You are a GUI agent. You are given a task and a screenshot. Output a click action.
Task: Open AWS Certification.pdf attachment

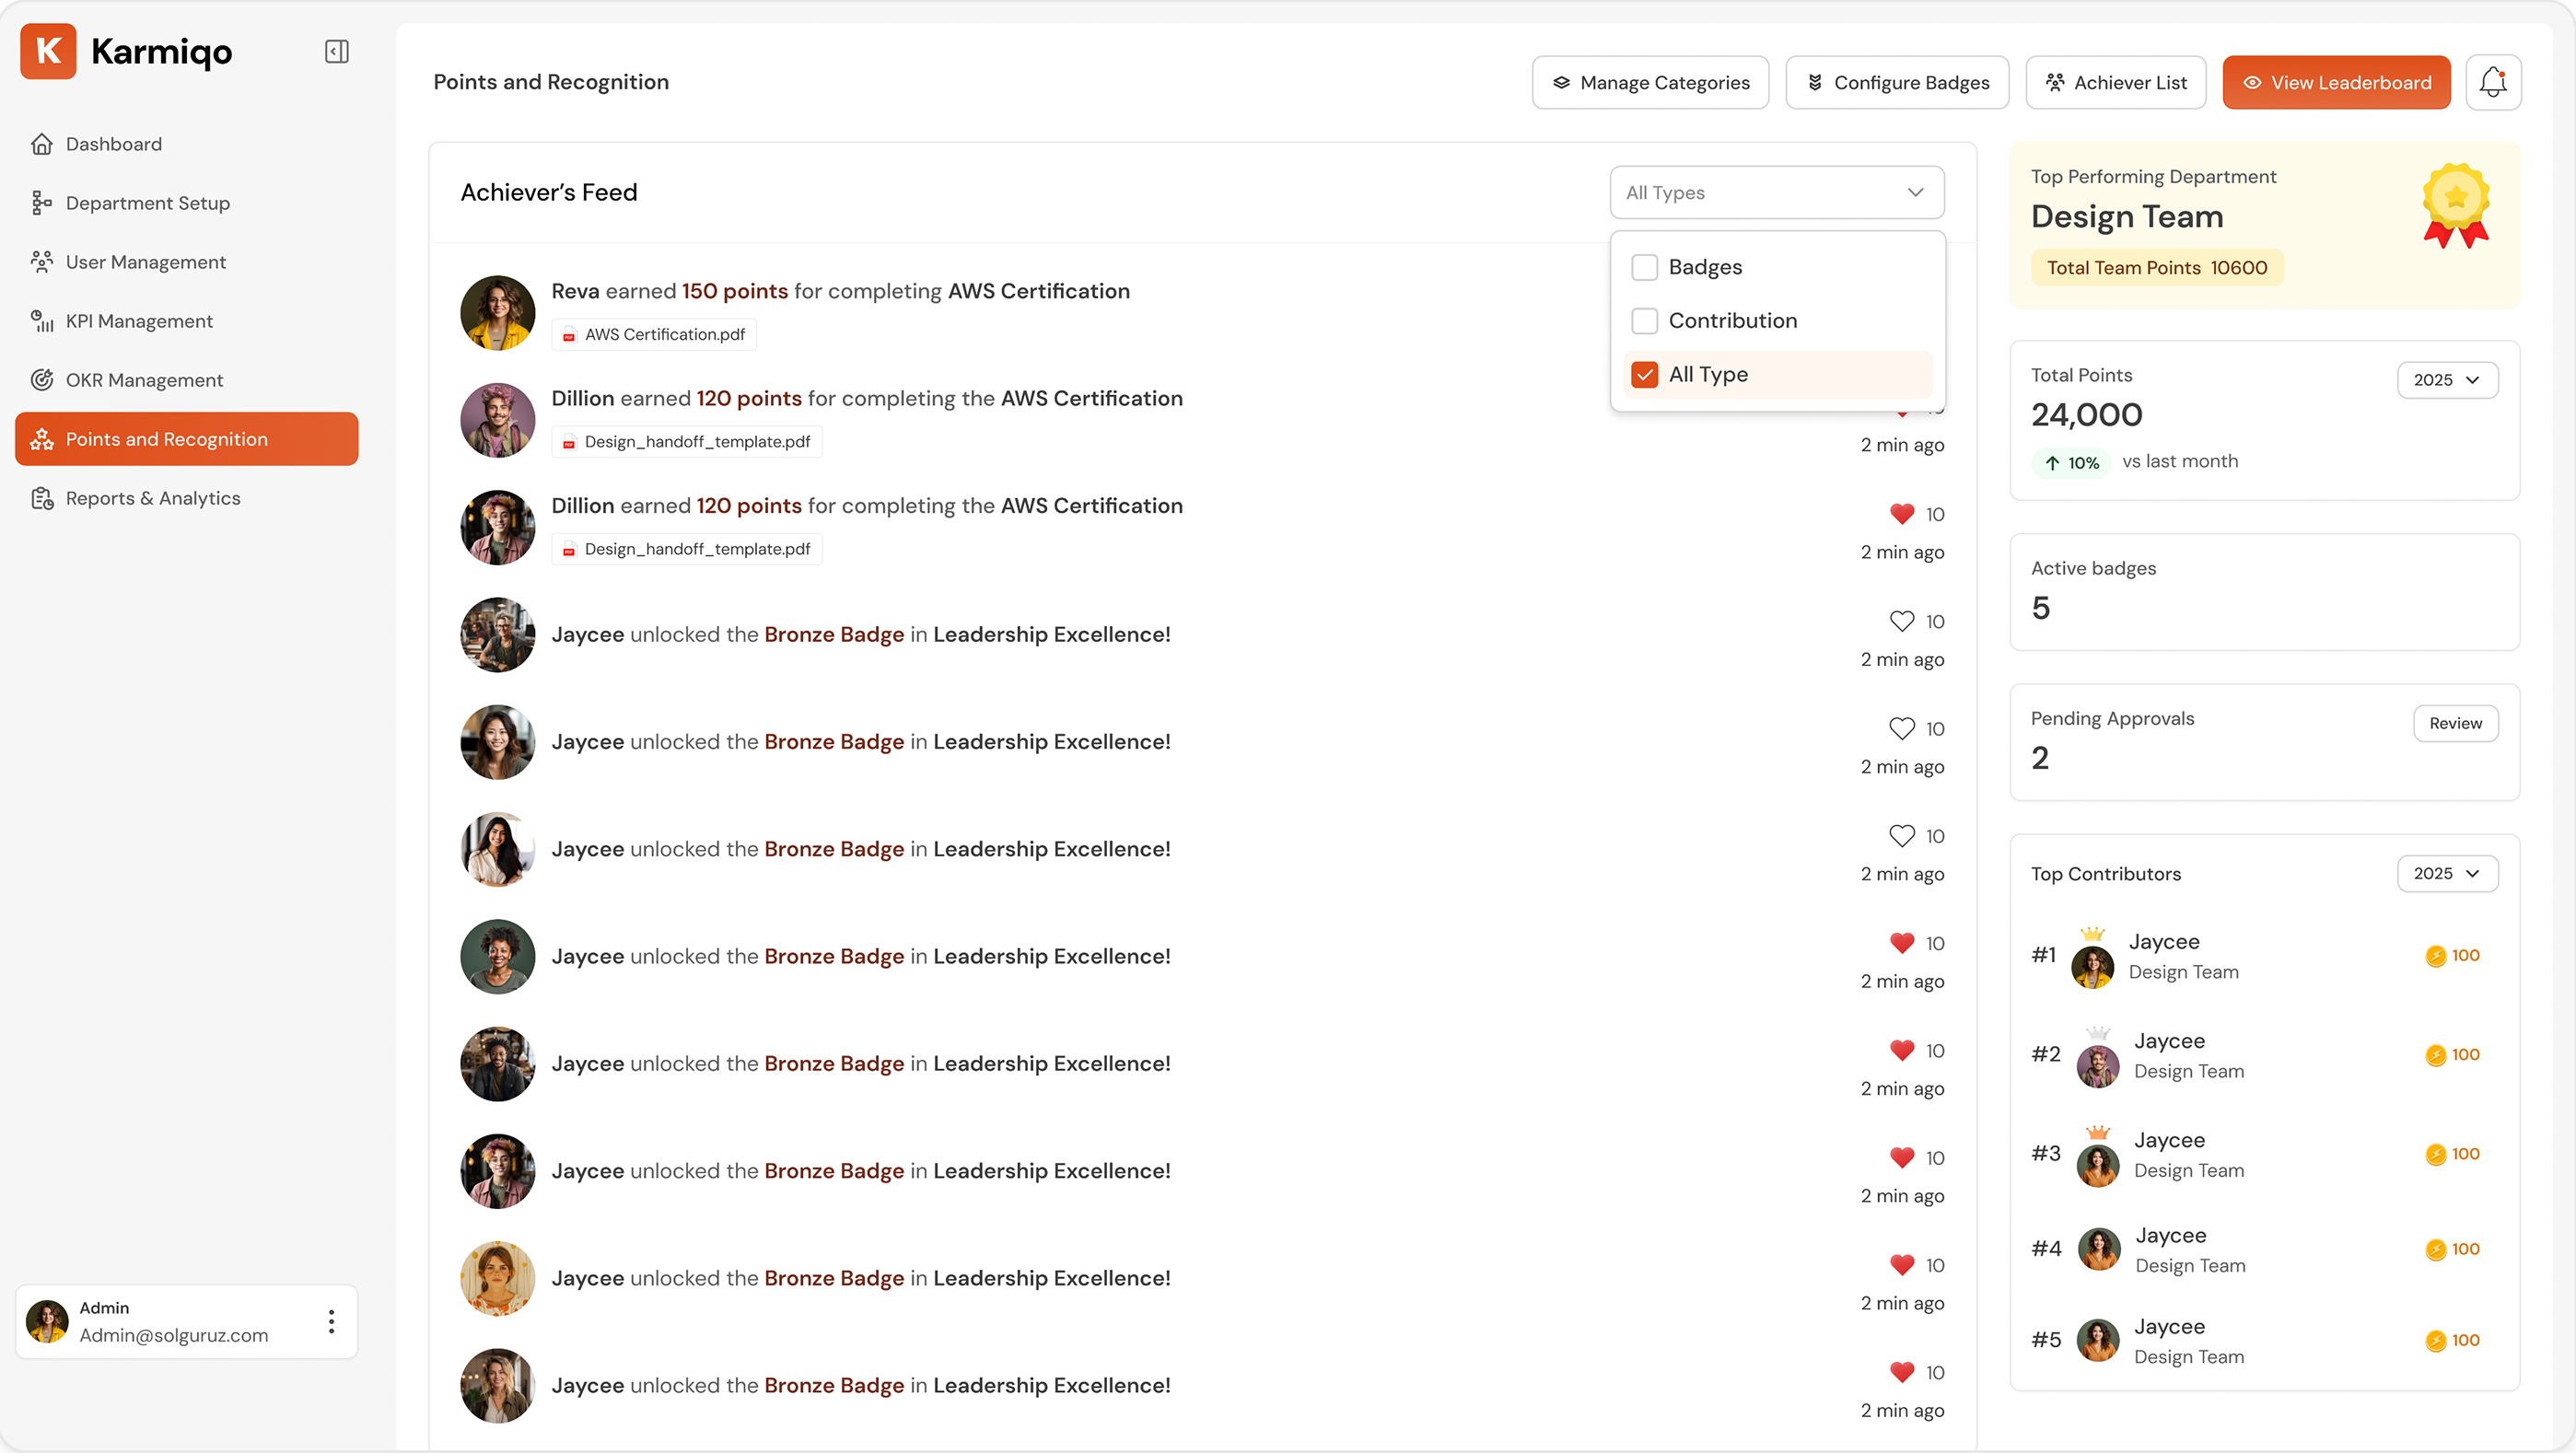click(654, 334)
